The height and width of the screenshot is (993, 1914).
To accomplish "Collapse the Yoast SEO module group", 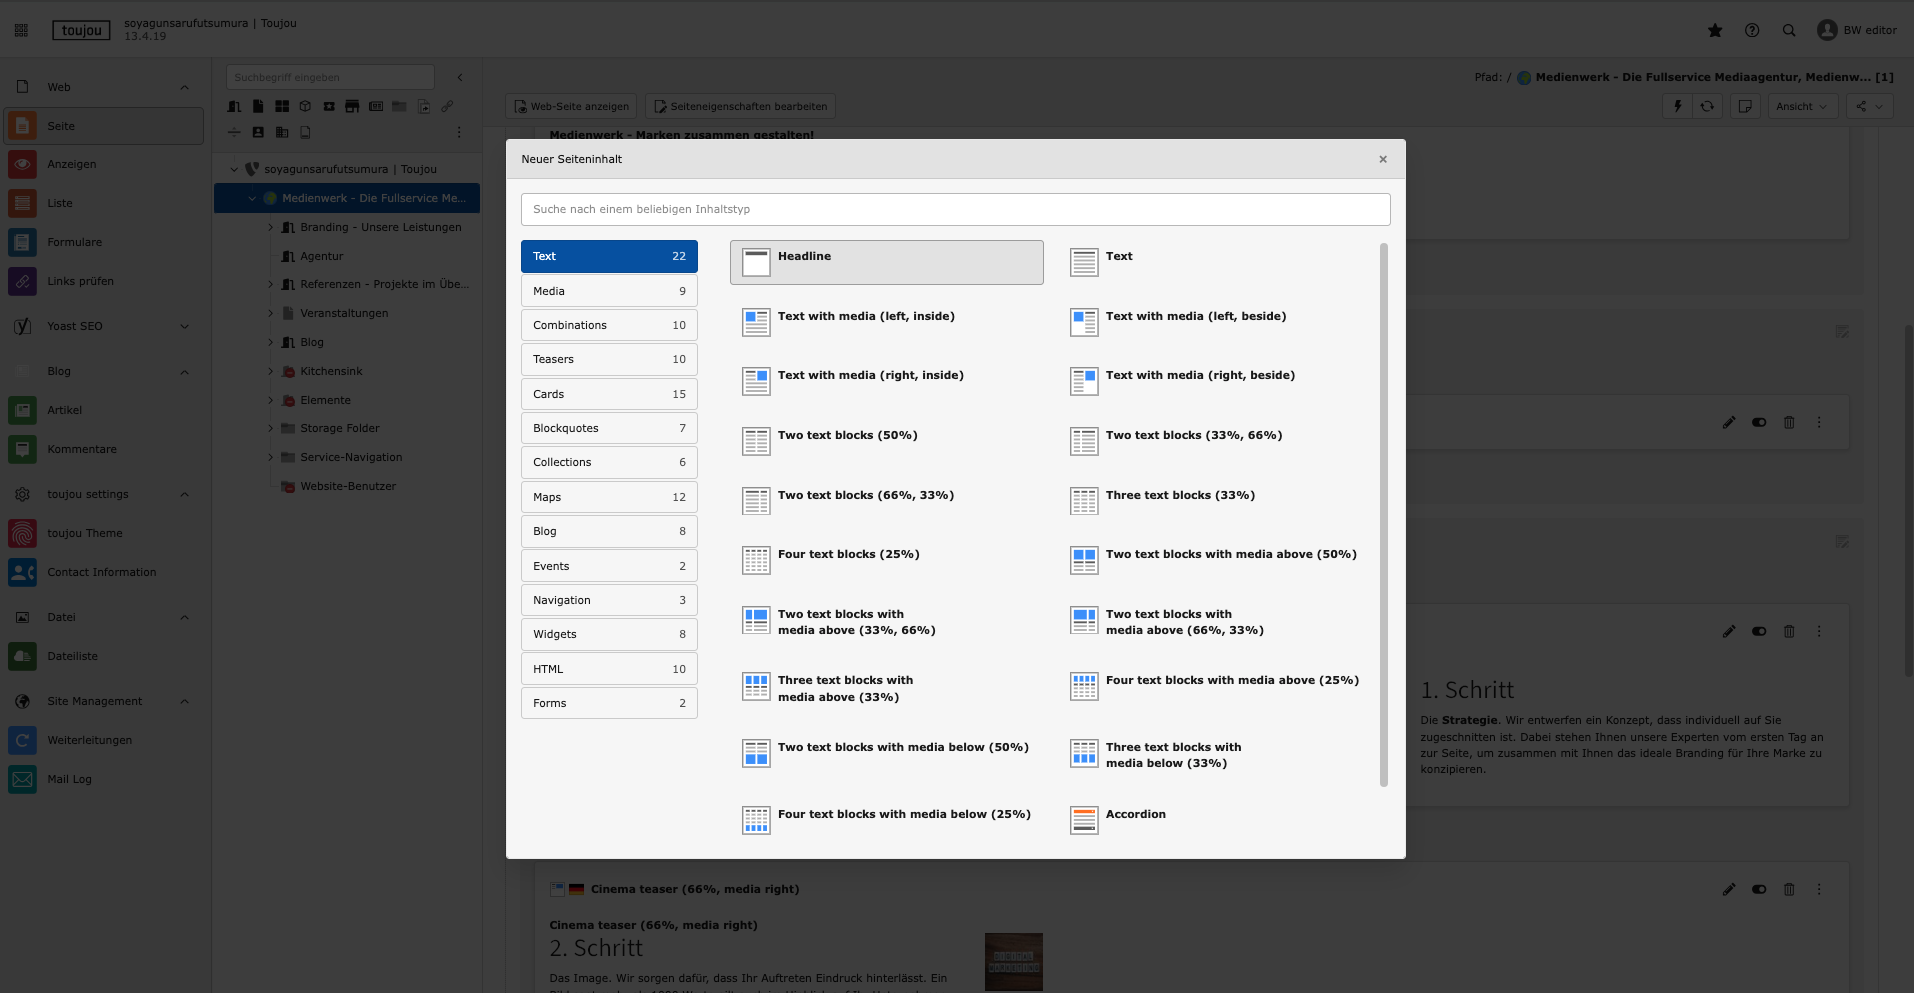I will (x=184, y=326).
